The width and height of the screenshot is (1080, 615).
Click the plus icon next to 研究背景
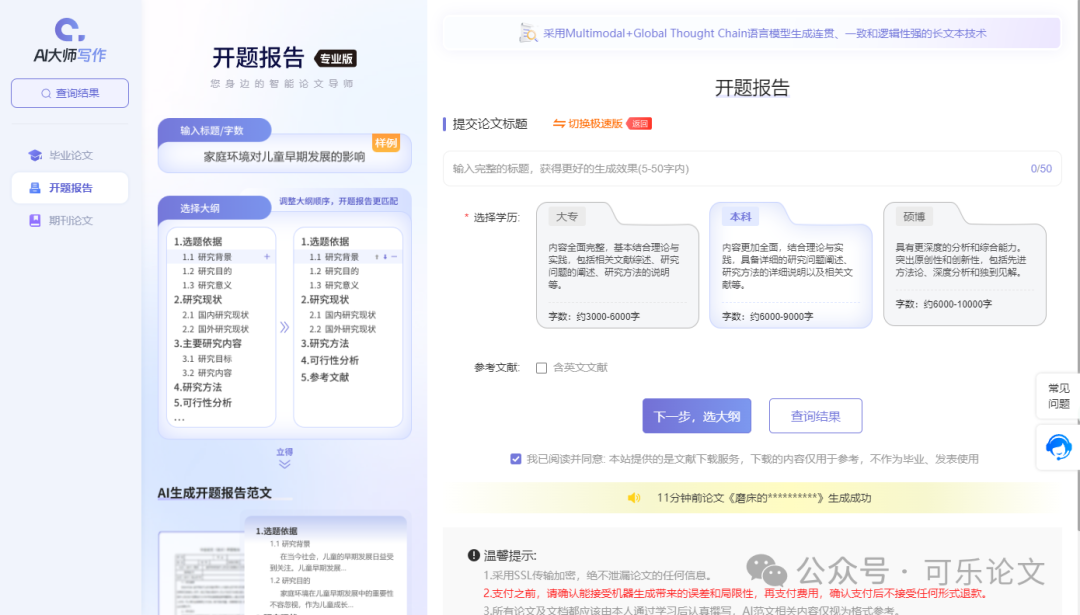click(x=267, y=257)
